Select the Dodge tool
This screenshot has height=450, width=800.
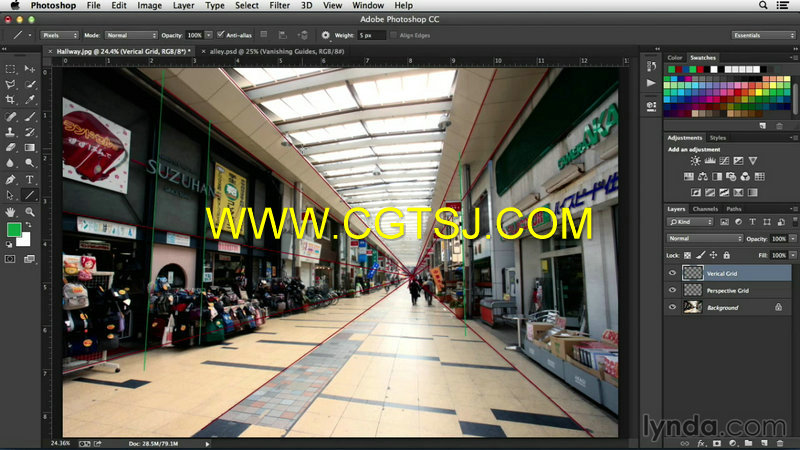(x=30, y=163)
